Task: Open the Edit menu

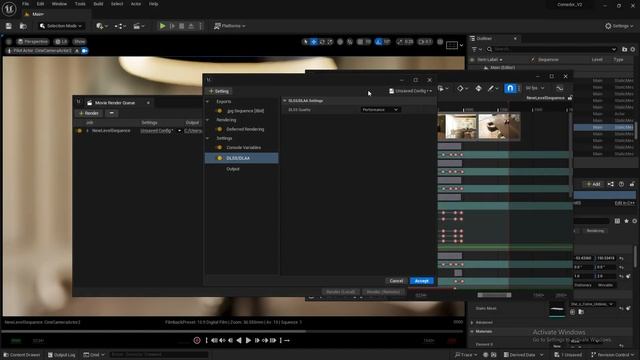Action: [40, 4]
